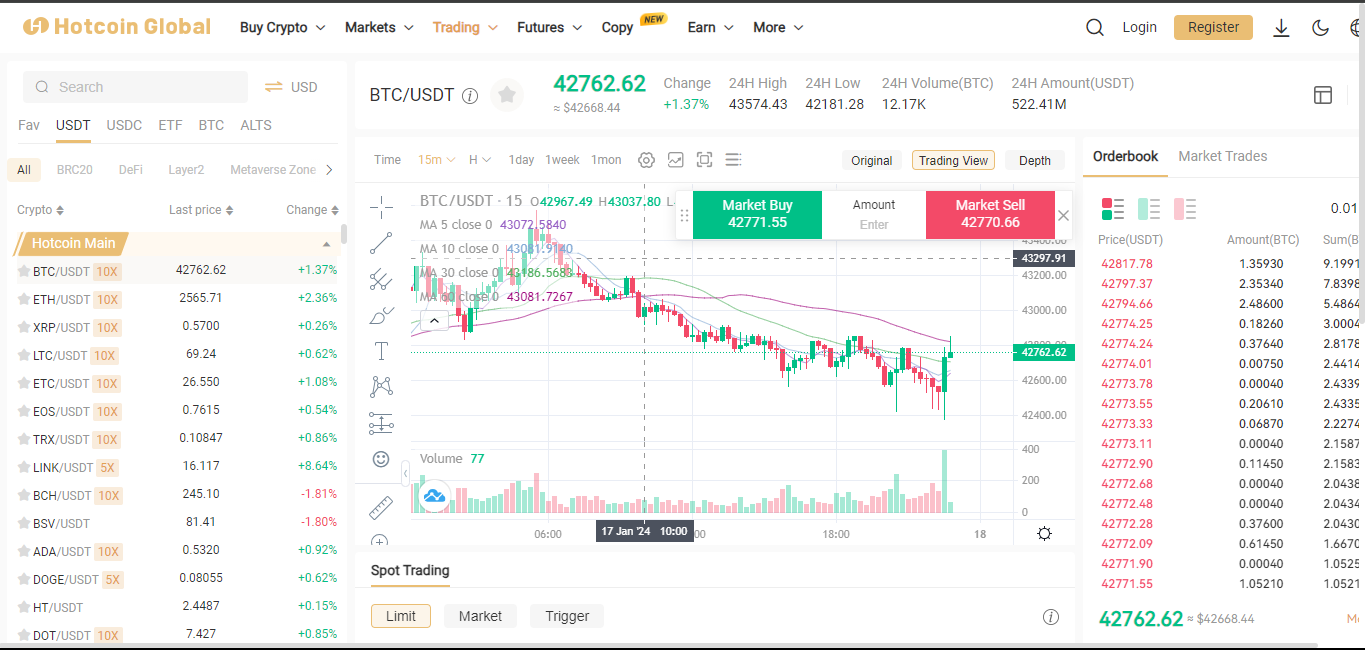Switch to the ALTS tab
The width and height of the screenshot is (1365, 650).
(256, 125)
